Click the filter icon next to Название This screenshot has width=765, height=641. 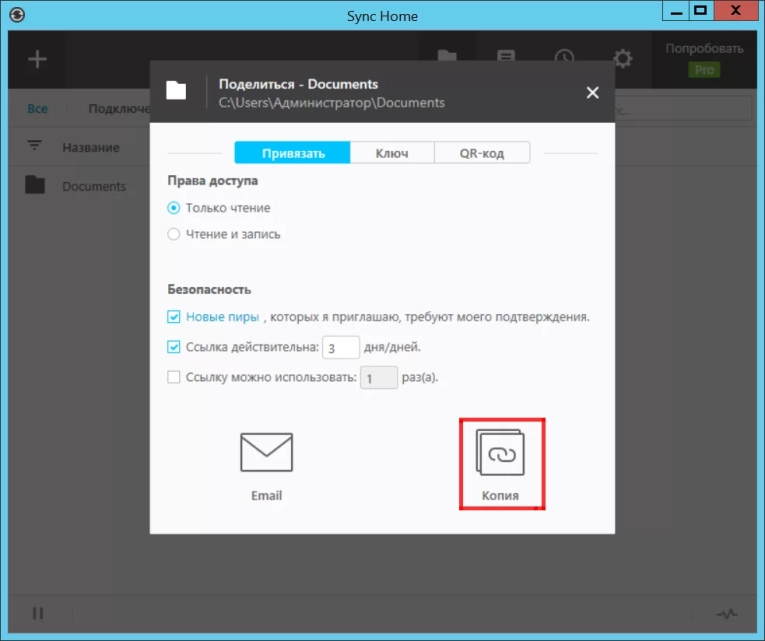[36, 146]
